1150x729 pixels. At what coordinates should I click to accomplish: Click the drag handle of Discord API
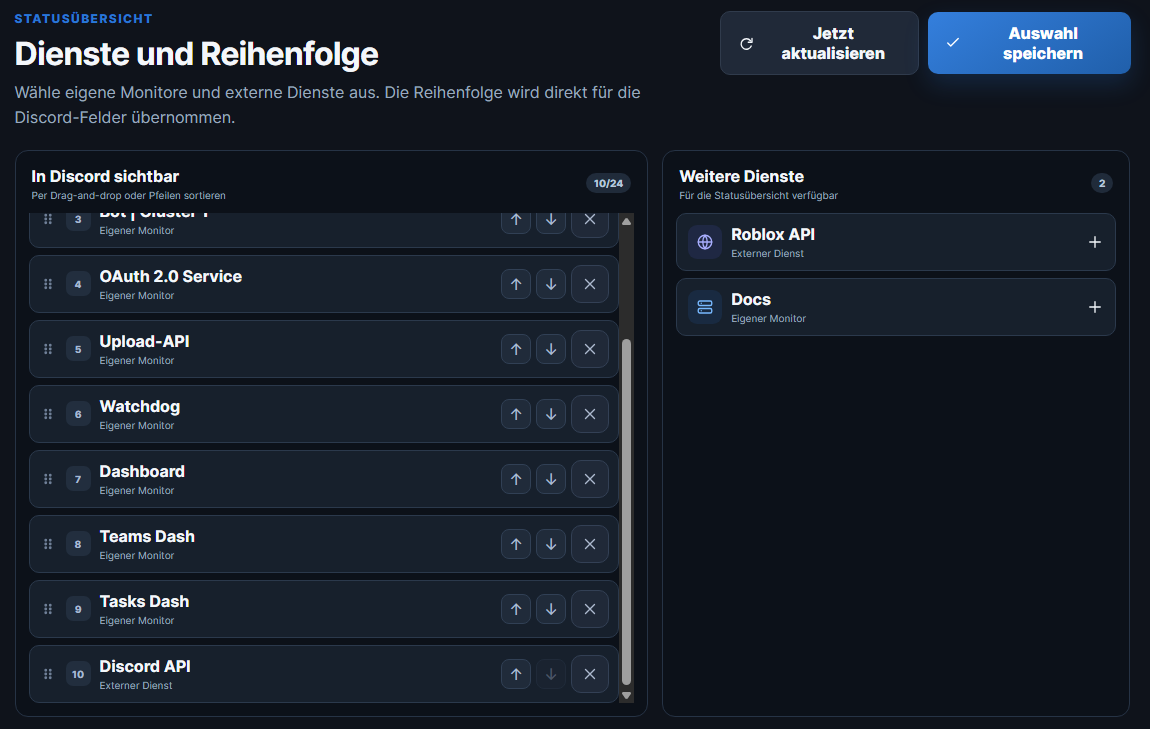click(x=48, y=674)
